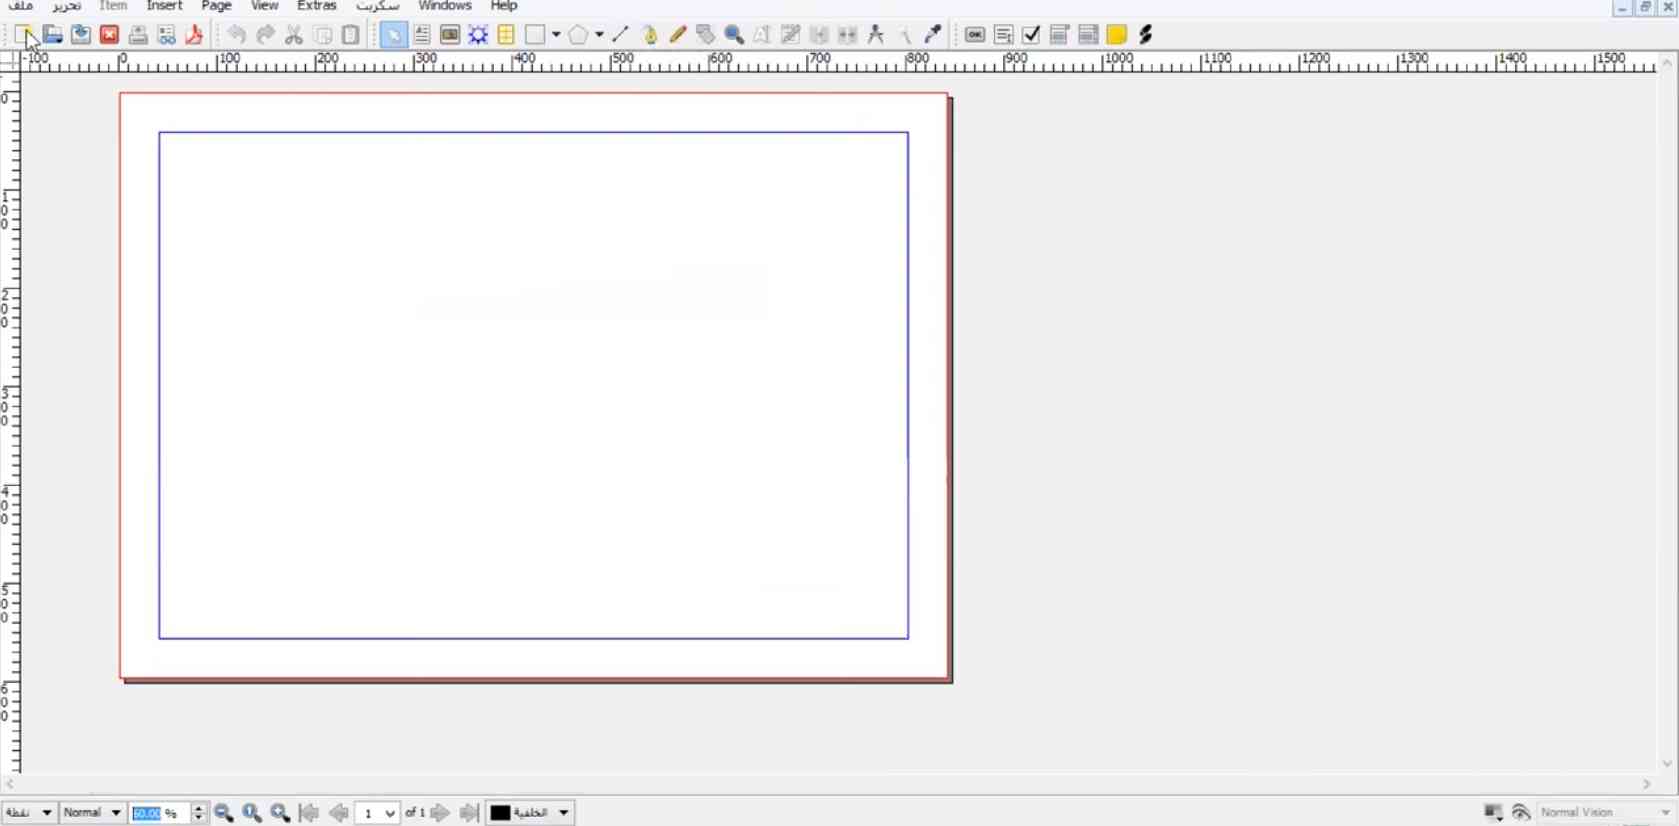Click the zoom out magnifier in status bar
Screen dimensions: 1679x826
[224, 813]
